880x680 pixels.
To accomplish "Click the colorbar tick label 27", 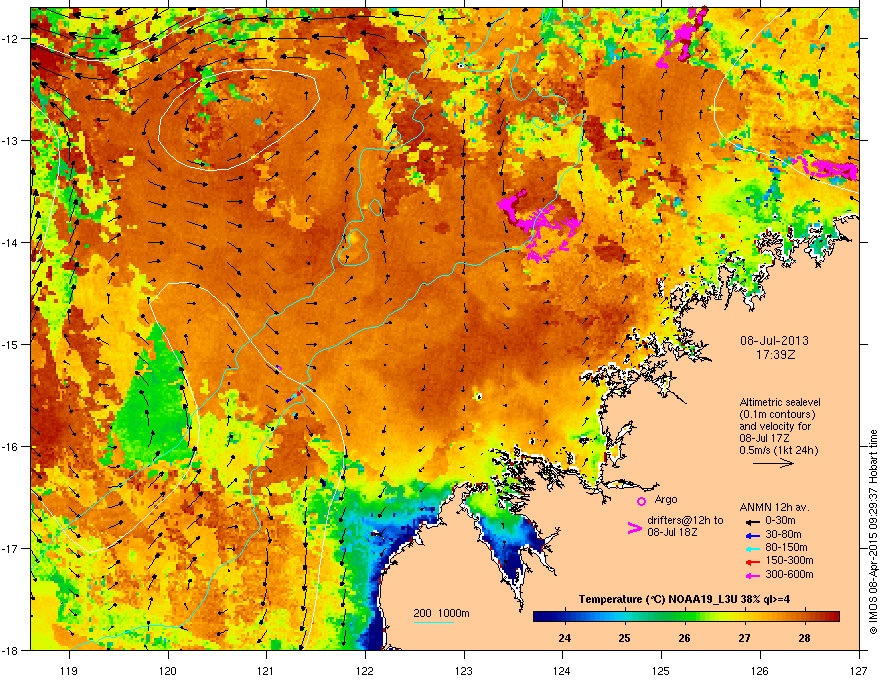I will point(744,638).
